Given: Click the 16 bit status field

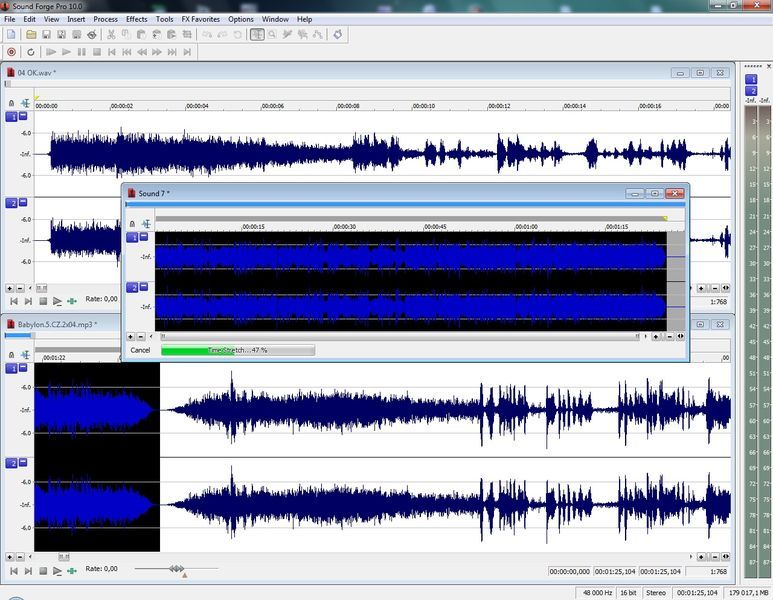Looking at the screenshot, I should [628, 593].
